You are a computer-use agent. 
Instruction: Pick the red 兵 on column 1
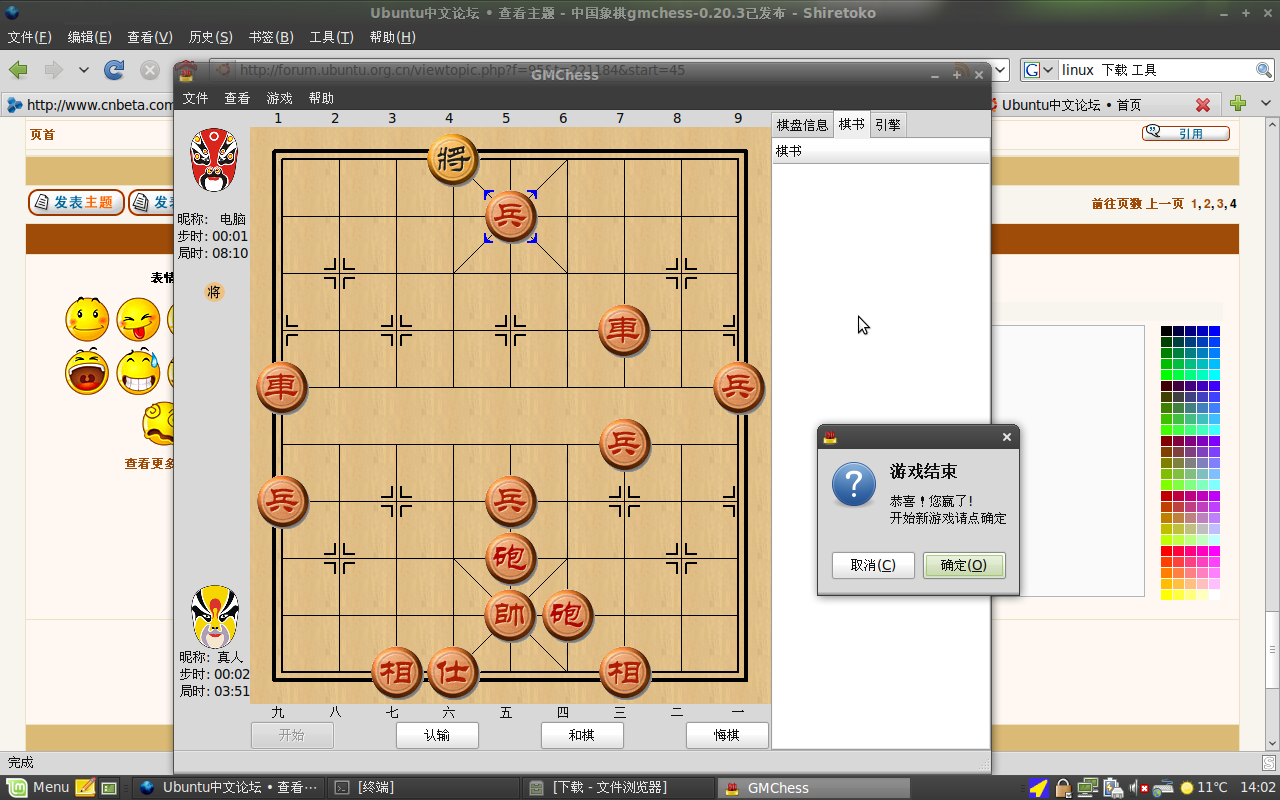point(282,501)
